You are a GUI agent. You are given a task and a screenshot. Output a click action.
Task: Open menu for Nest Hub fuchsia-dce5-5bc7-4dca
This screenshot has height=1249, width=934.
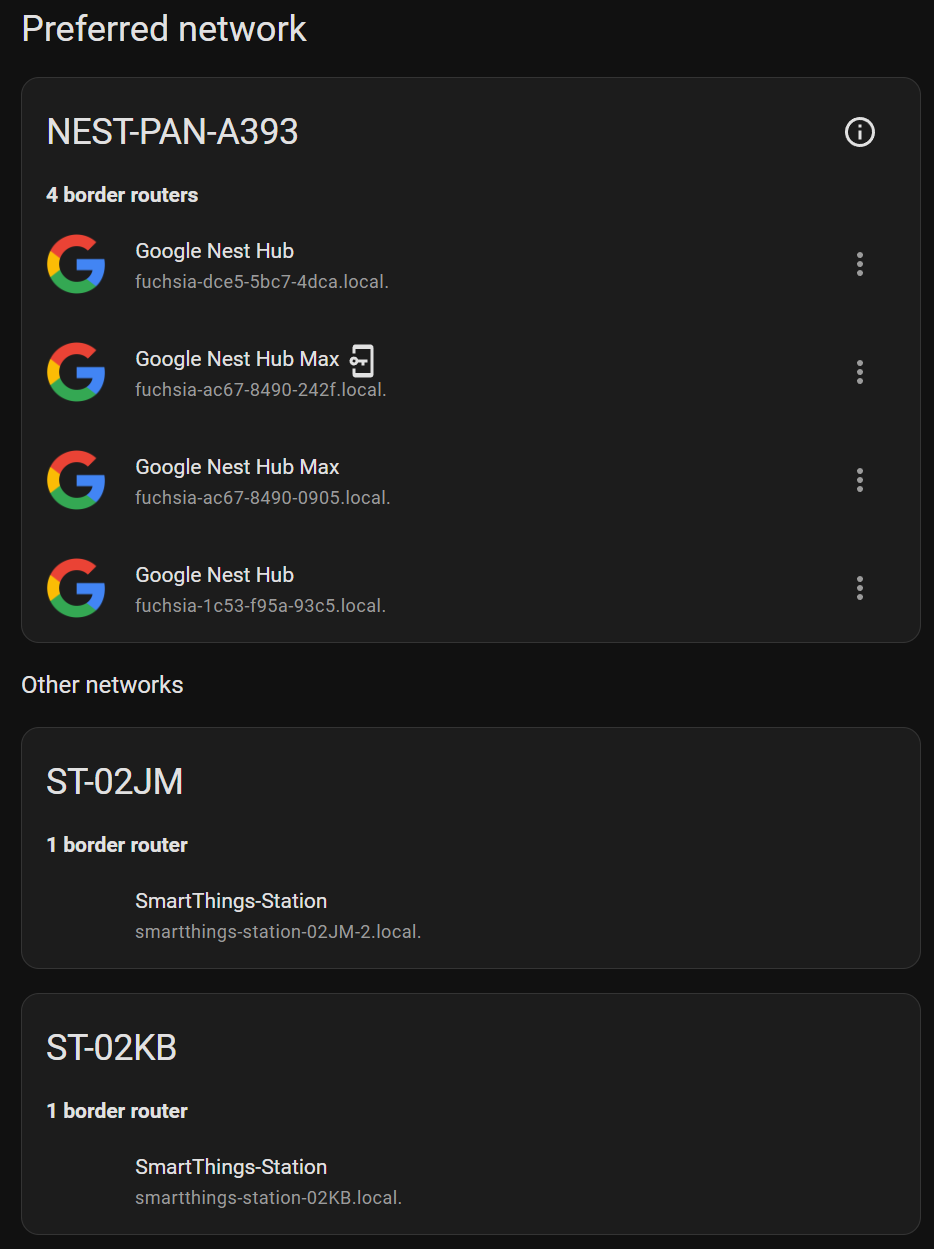(860, 264)
